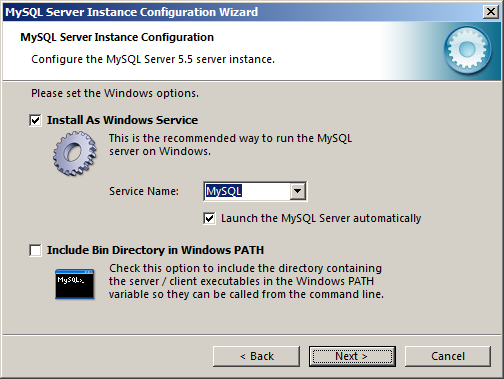The height and width of the screenshot is (379, 504).
Task: Click the gray cogwheel Windows service icon
Action: (75, 153)
